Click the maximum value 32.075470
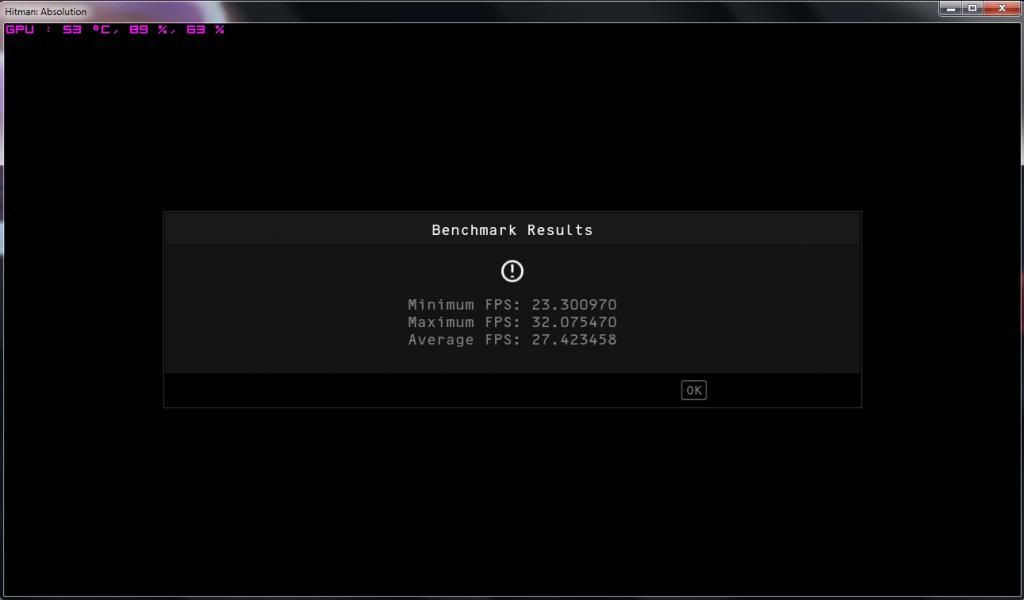 574,323
